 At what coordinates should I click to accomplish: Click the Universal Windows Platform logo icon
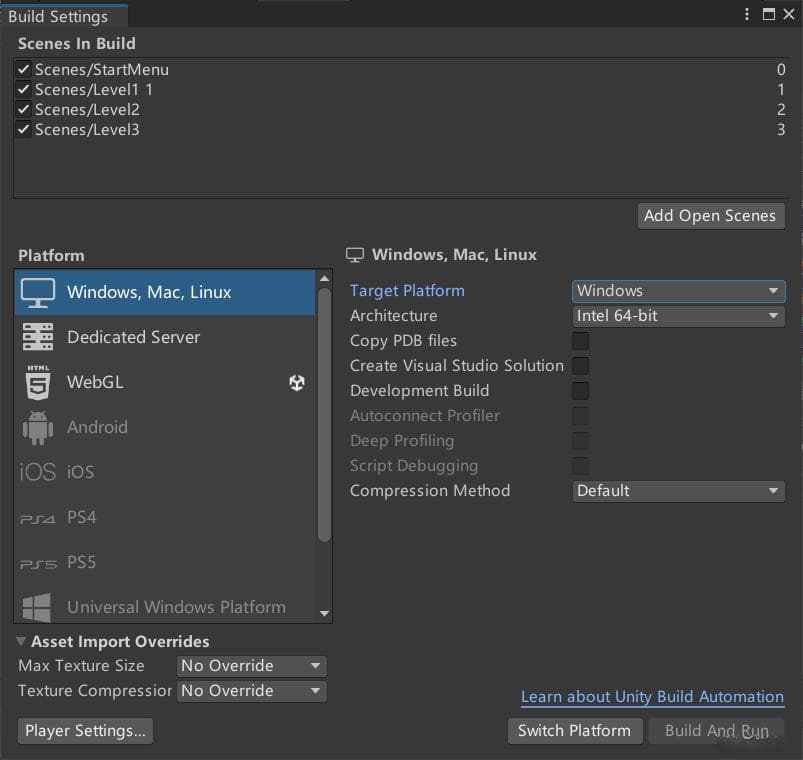(x=37, y=607)
